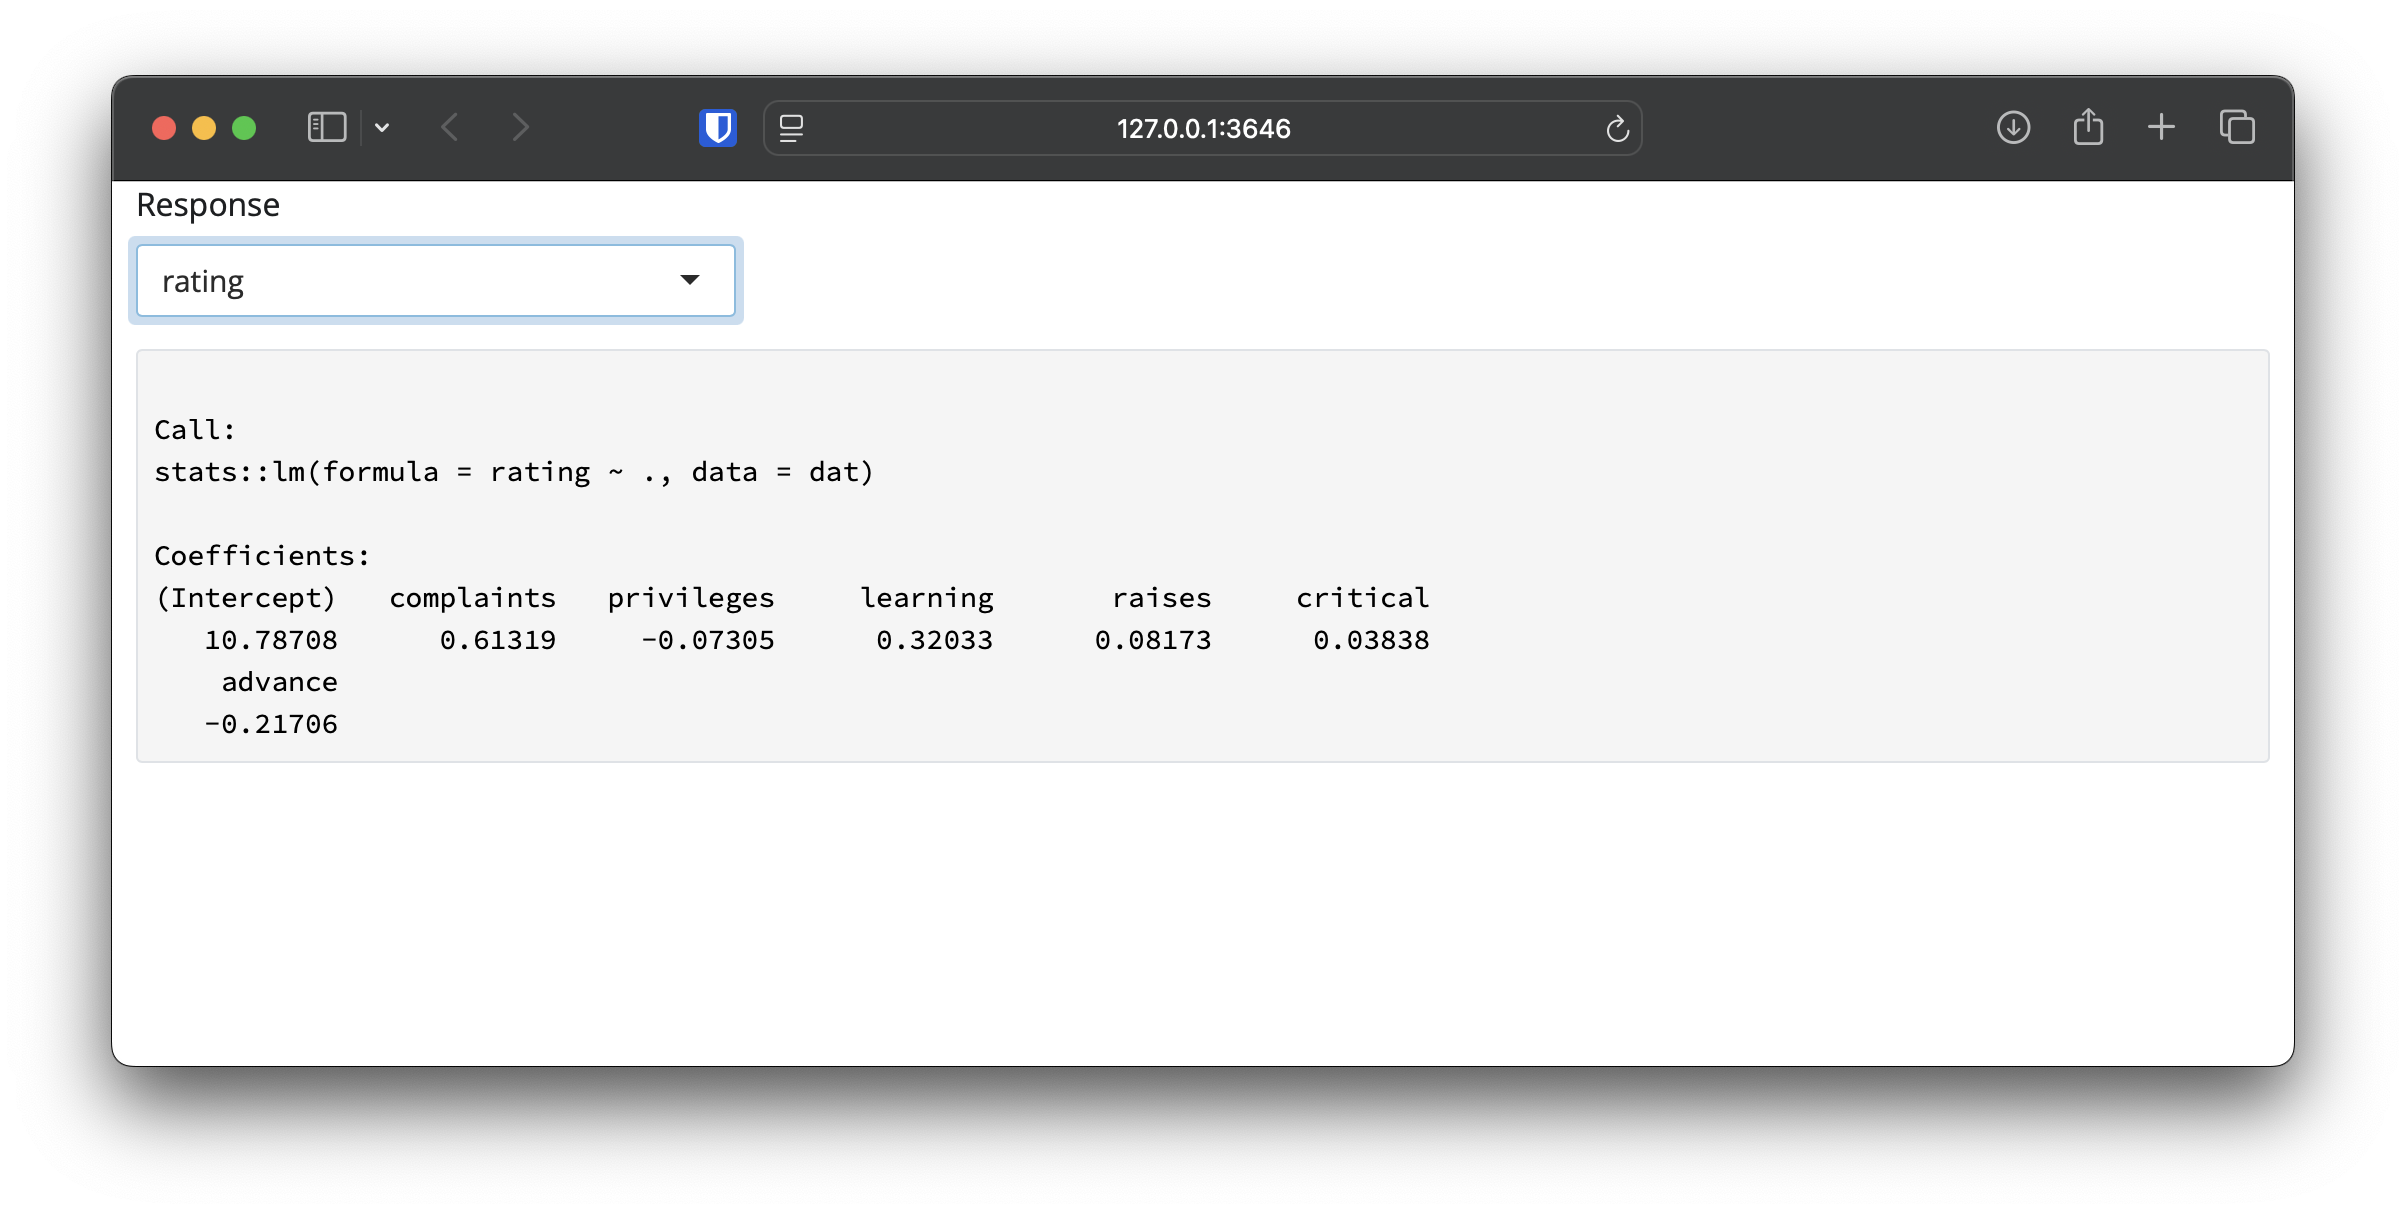Go back with the left arrow
Viewport: 2406px width, 1214px height.
[x=450, y=128]
